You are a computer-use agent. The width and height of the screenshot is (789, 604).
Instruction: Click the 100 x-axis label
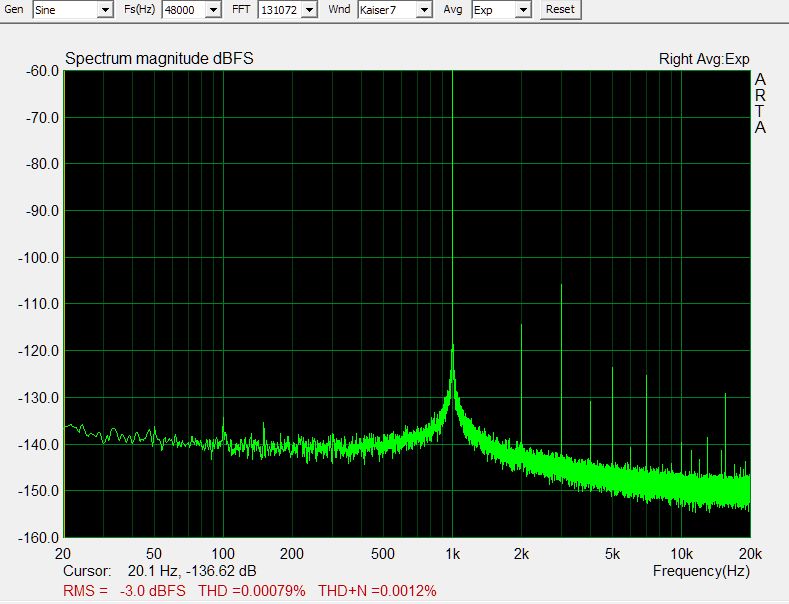(x=223, y=554)
